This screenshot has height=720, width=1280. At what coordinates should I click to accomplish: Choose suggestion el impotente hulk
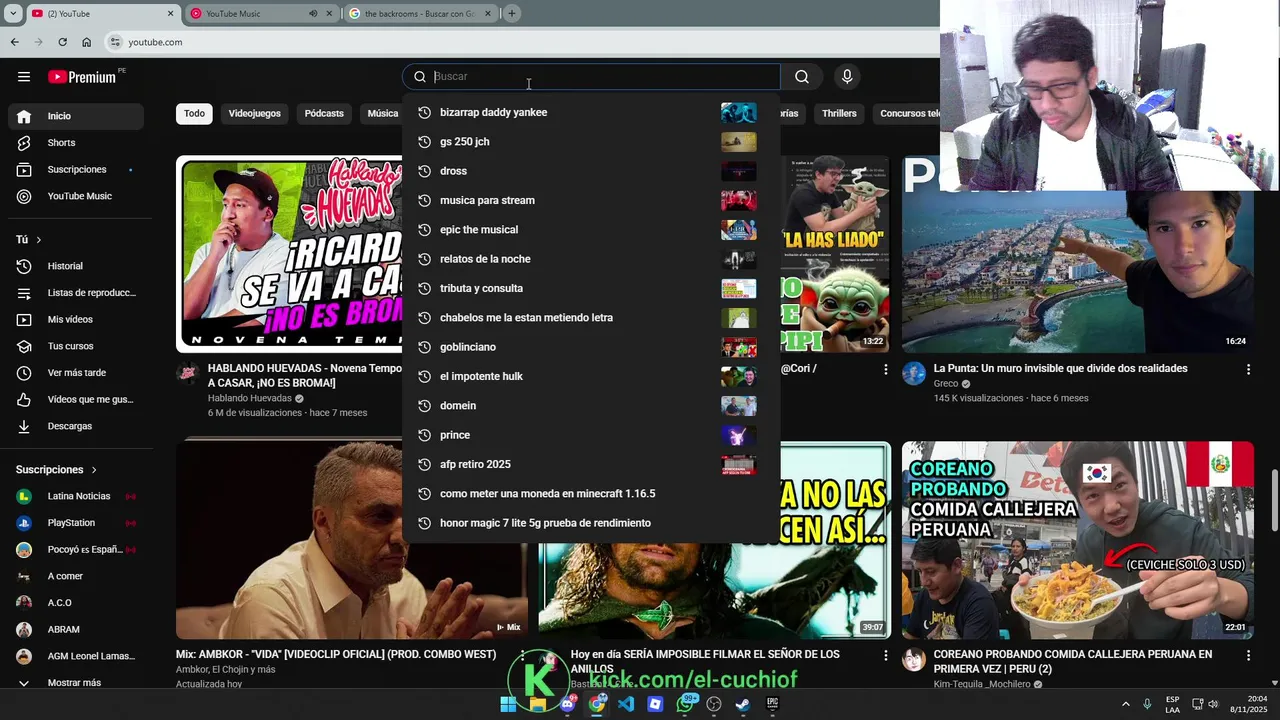click(591, 377)
